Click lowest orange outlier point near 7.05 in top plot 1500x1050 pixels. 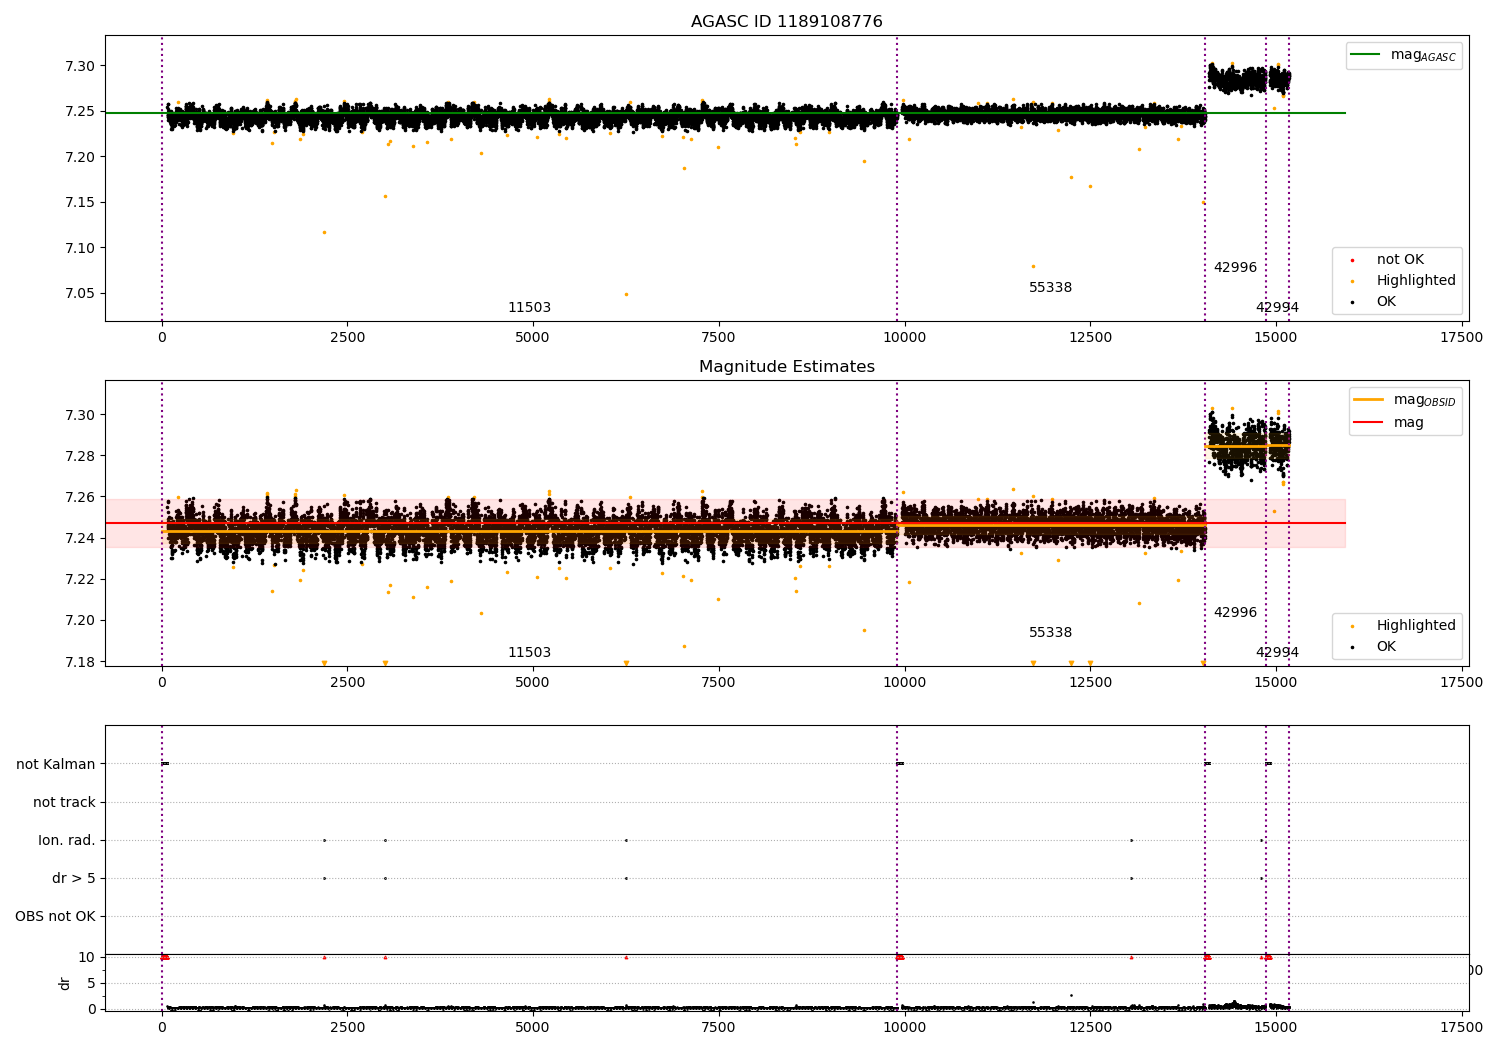(x=626, y=294)
